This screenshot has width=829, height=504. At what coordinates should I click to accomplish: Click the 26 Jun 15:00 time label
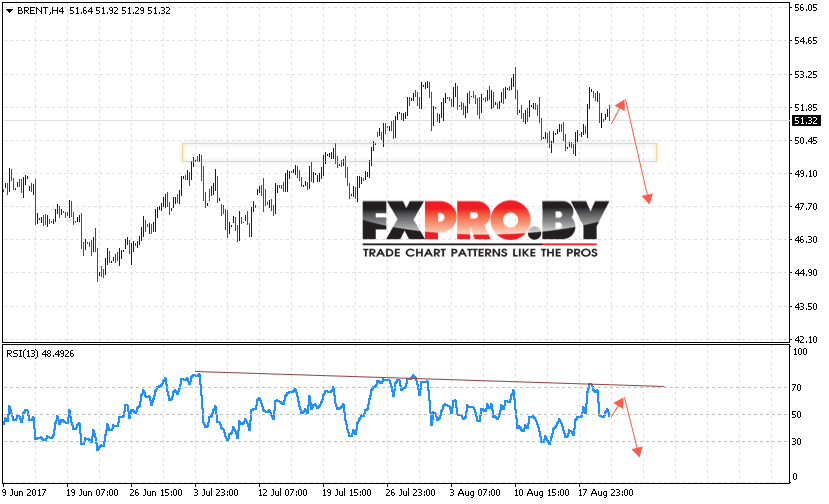156,492
